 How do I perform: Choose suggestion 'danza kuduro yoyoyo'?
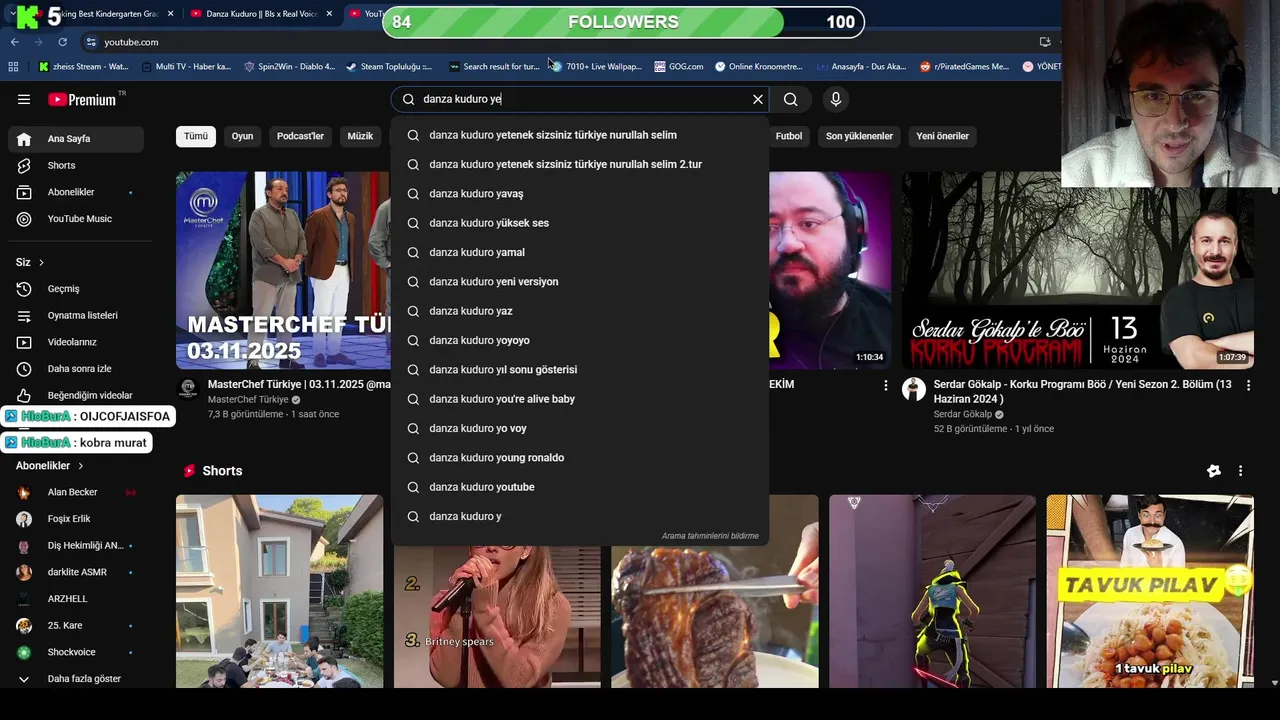pos(580,340)
